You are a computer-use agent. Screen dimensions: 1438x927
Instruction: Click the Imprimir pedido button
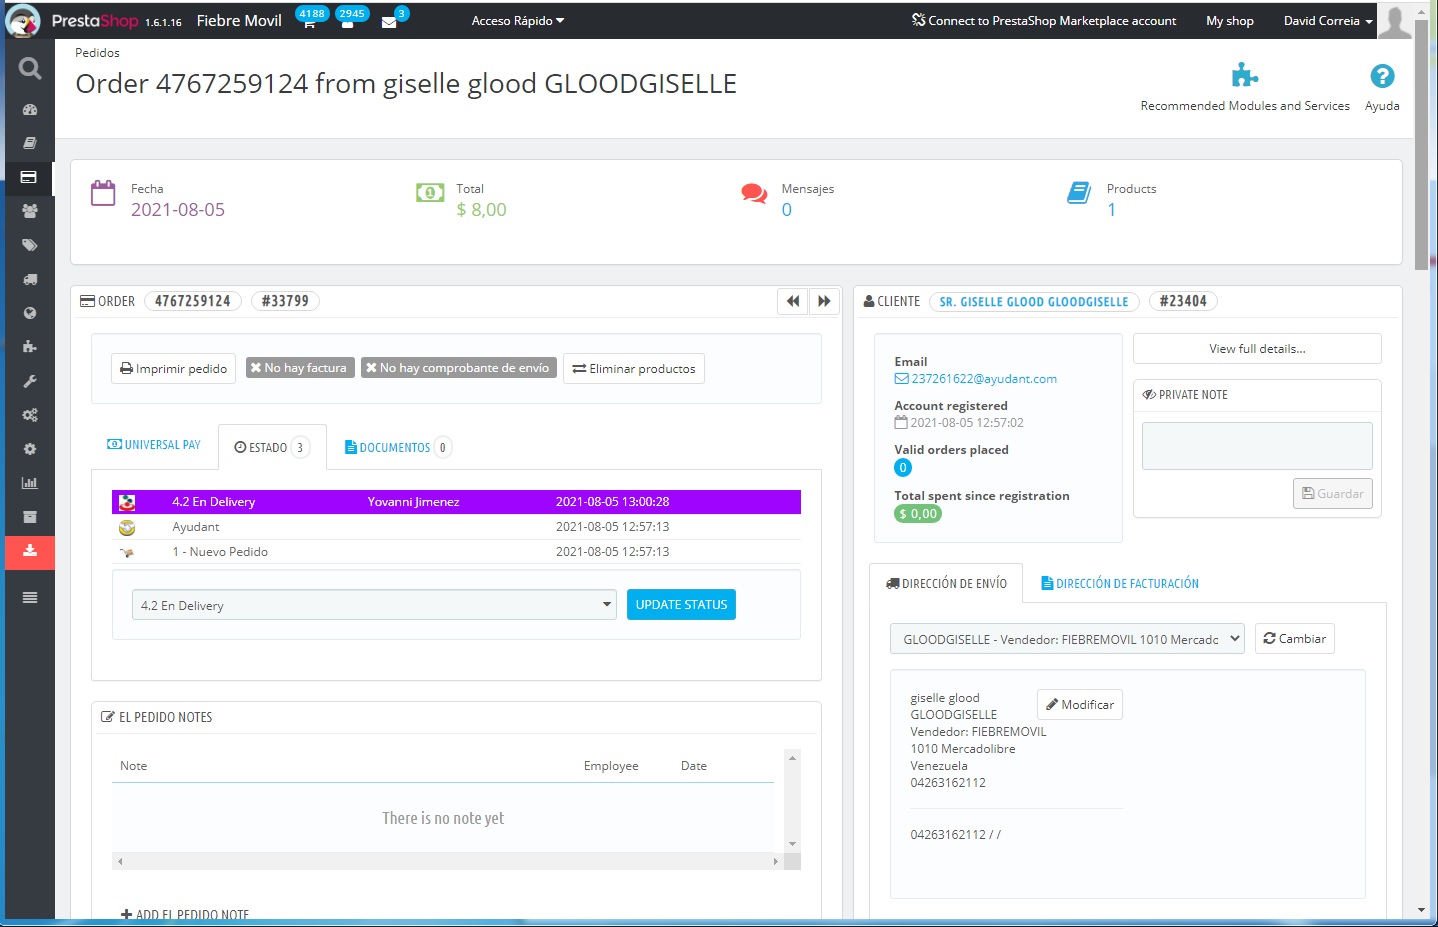pyautogui.click(x=174, y=369)
